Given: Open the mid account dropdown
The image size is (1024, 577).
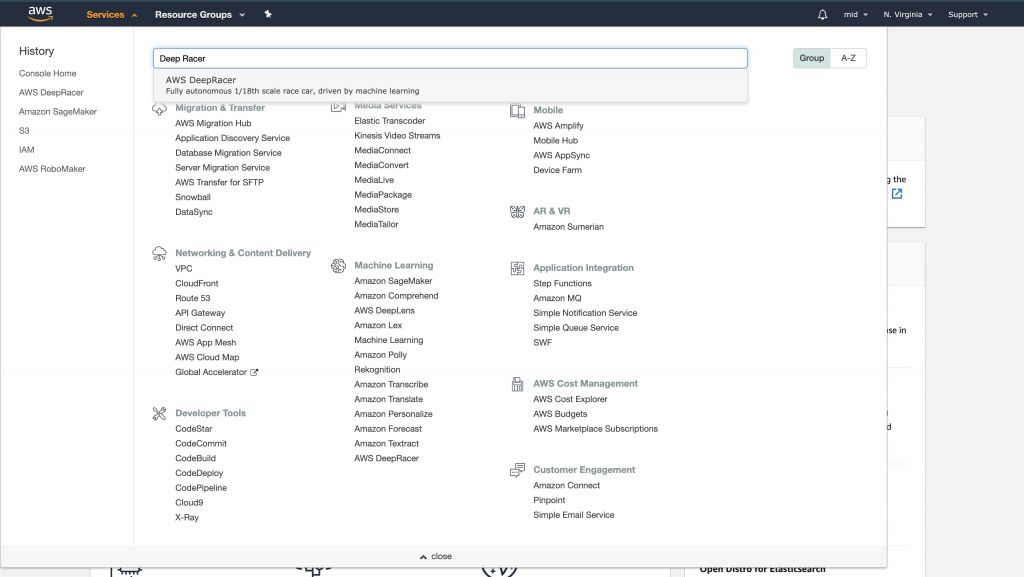Looking at the screenshot, I should (856, 14).
